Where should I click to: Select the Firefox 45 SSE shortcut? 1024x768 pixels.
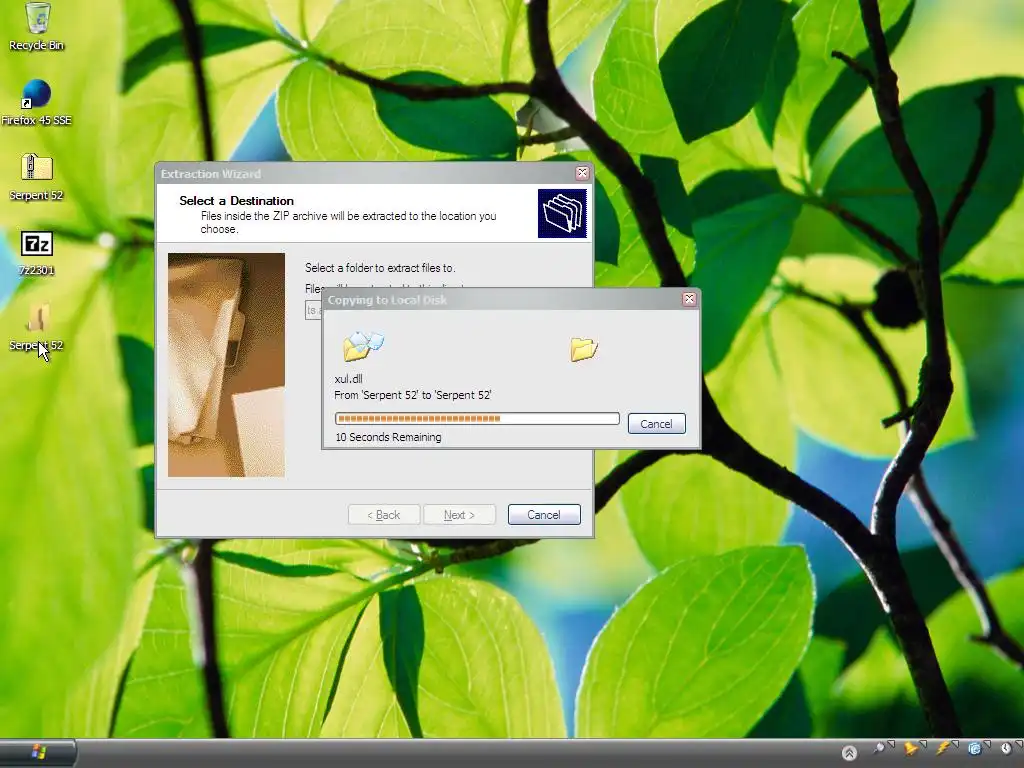coord(36,102)
